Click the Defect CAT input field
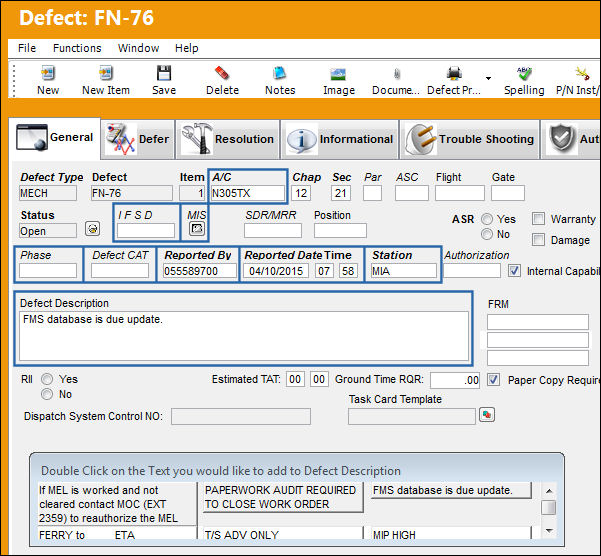The height and width of the screenshot is (556, 601). (x=120, y=271)
